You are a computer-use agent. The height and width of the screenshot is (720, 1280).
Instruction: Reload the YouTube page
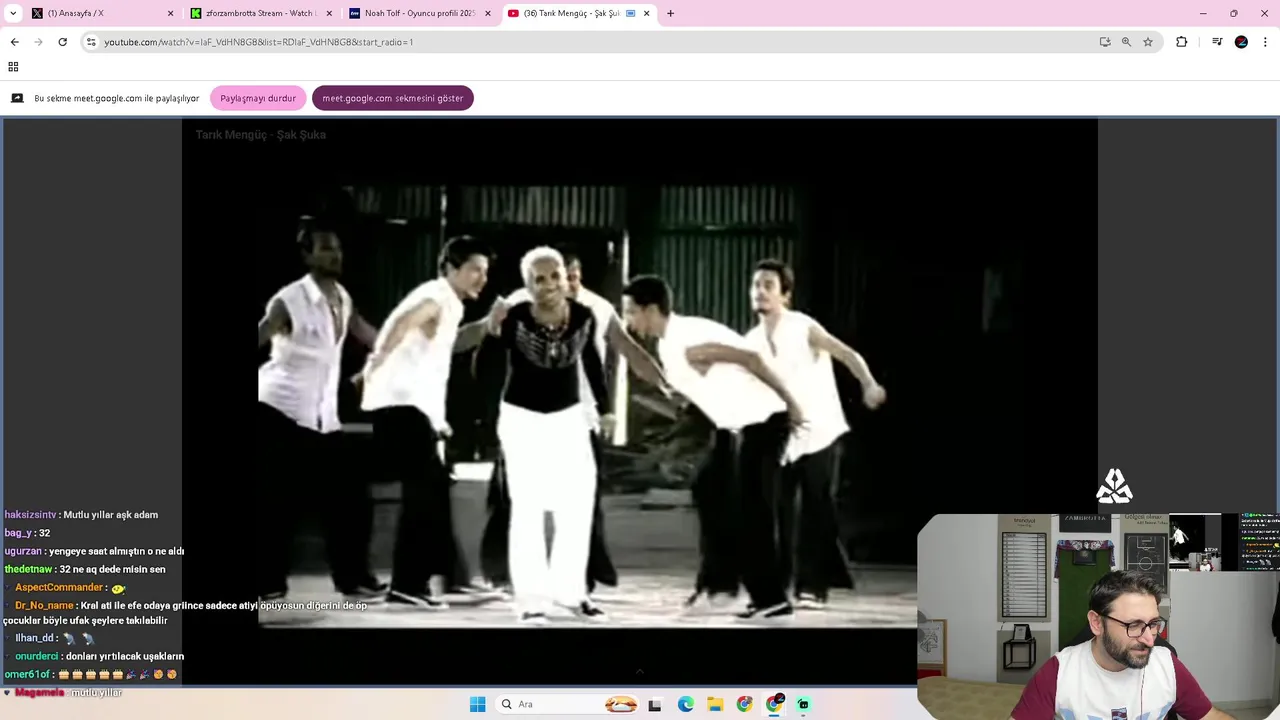pos(62,42)
